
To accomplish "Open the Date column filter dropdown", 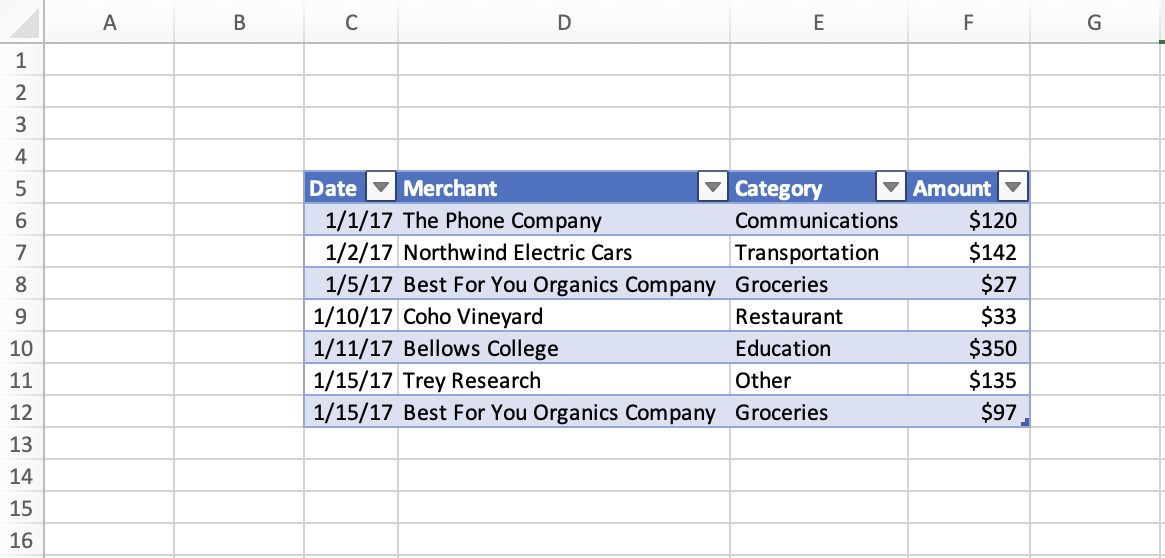I will click(x=382, y=188).
